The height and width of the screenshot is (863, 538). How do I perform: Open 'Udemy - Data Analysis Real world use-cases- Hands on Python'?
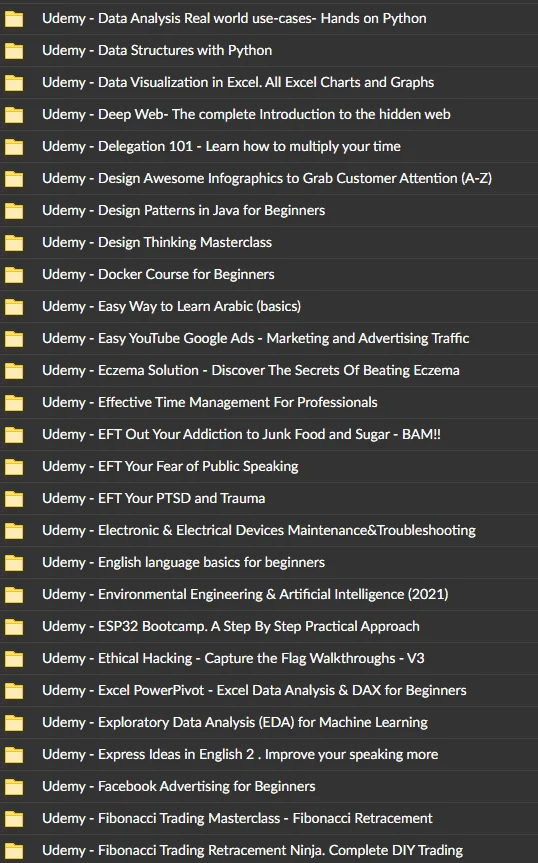[x=234, y=18]
